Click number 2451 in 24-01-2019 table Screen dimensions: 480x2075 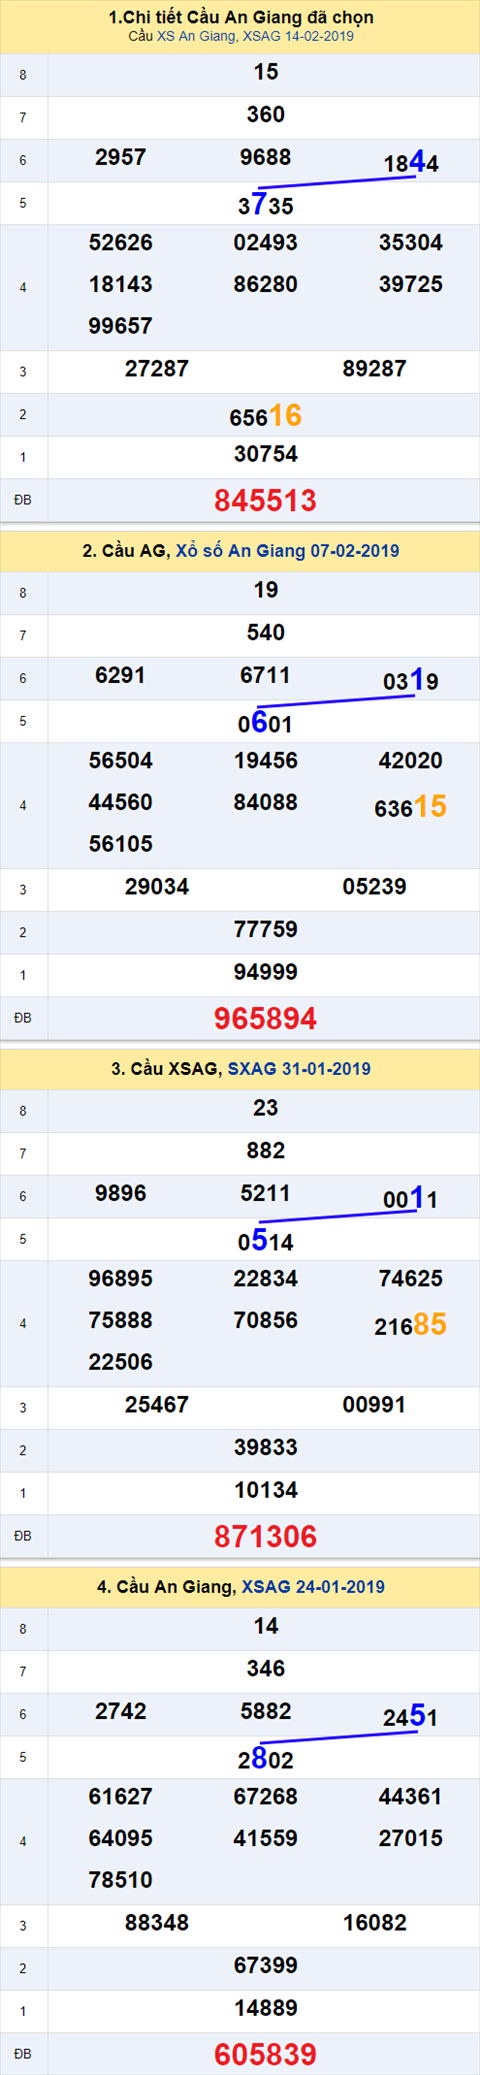coord(411,1716)
